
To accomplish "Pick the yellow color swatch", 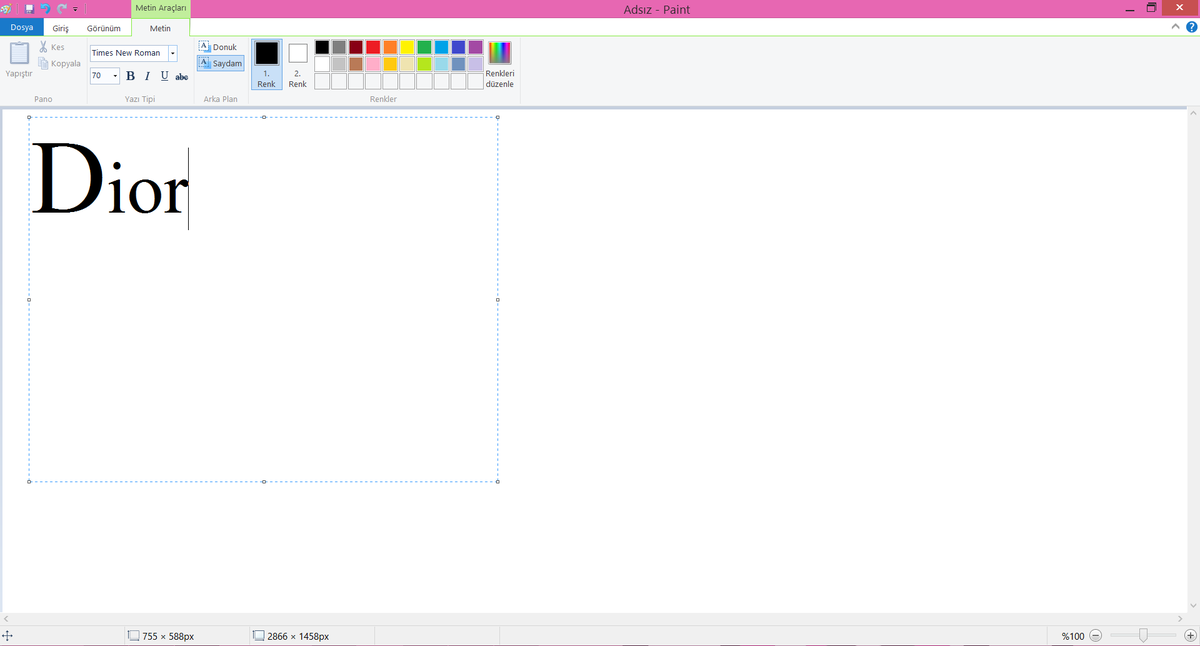I will 407,47.
